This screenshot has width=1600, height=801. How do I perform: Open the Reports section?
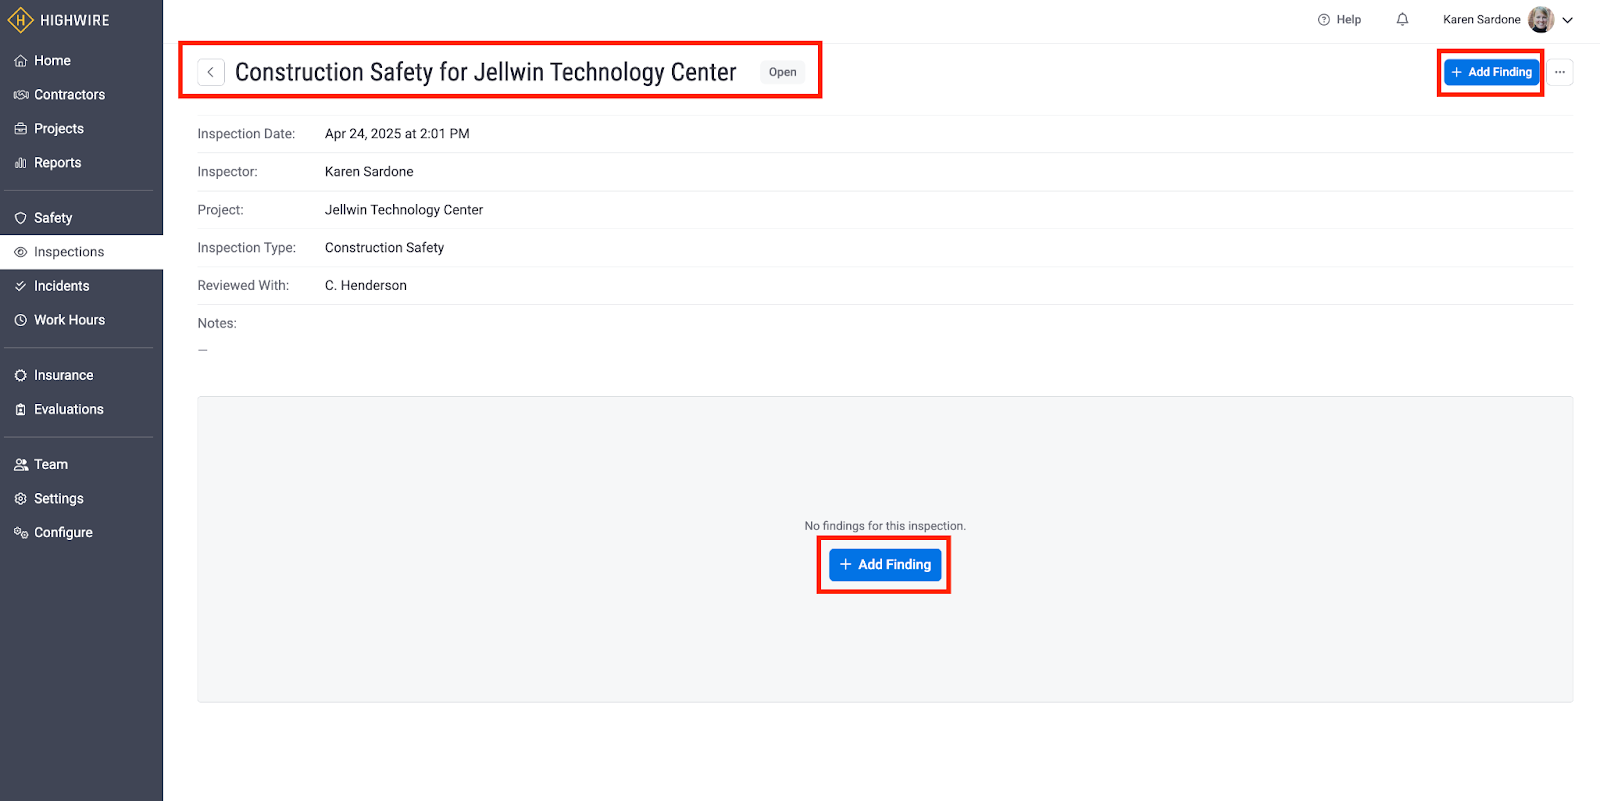(81, 163)
